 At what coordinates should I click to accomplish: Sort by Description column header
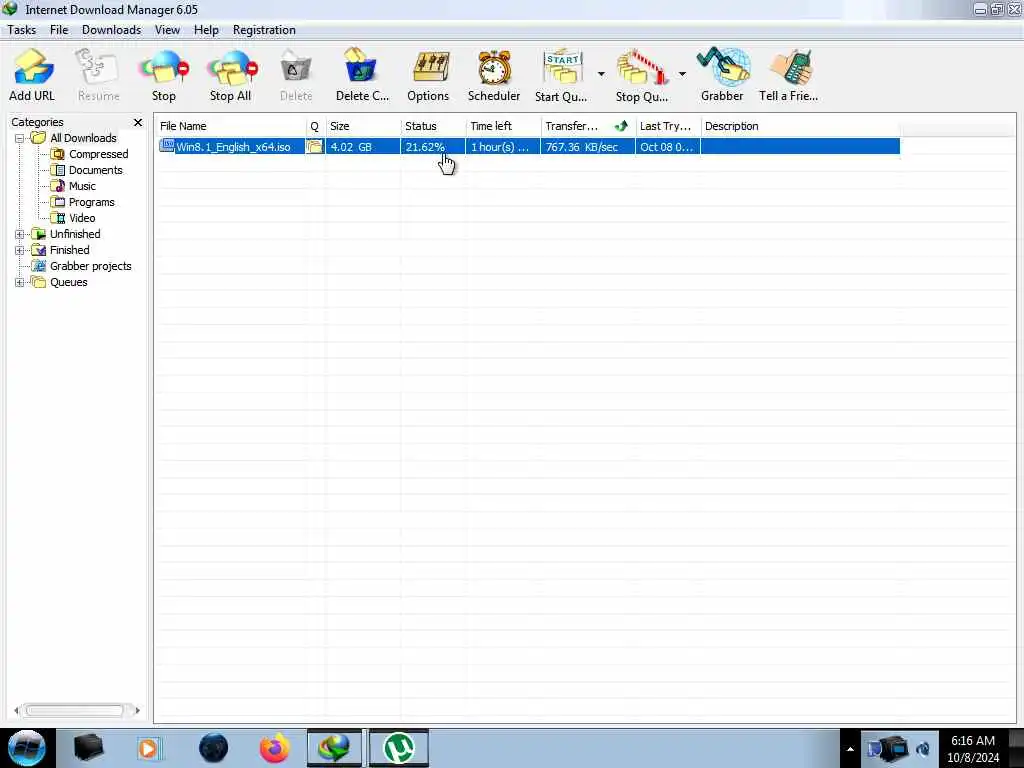[x=800, y=126]
